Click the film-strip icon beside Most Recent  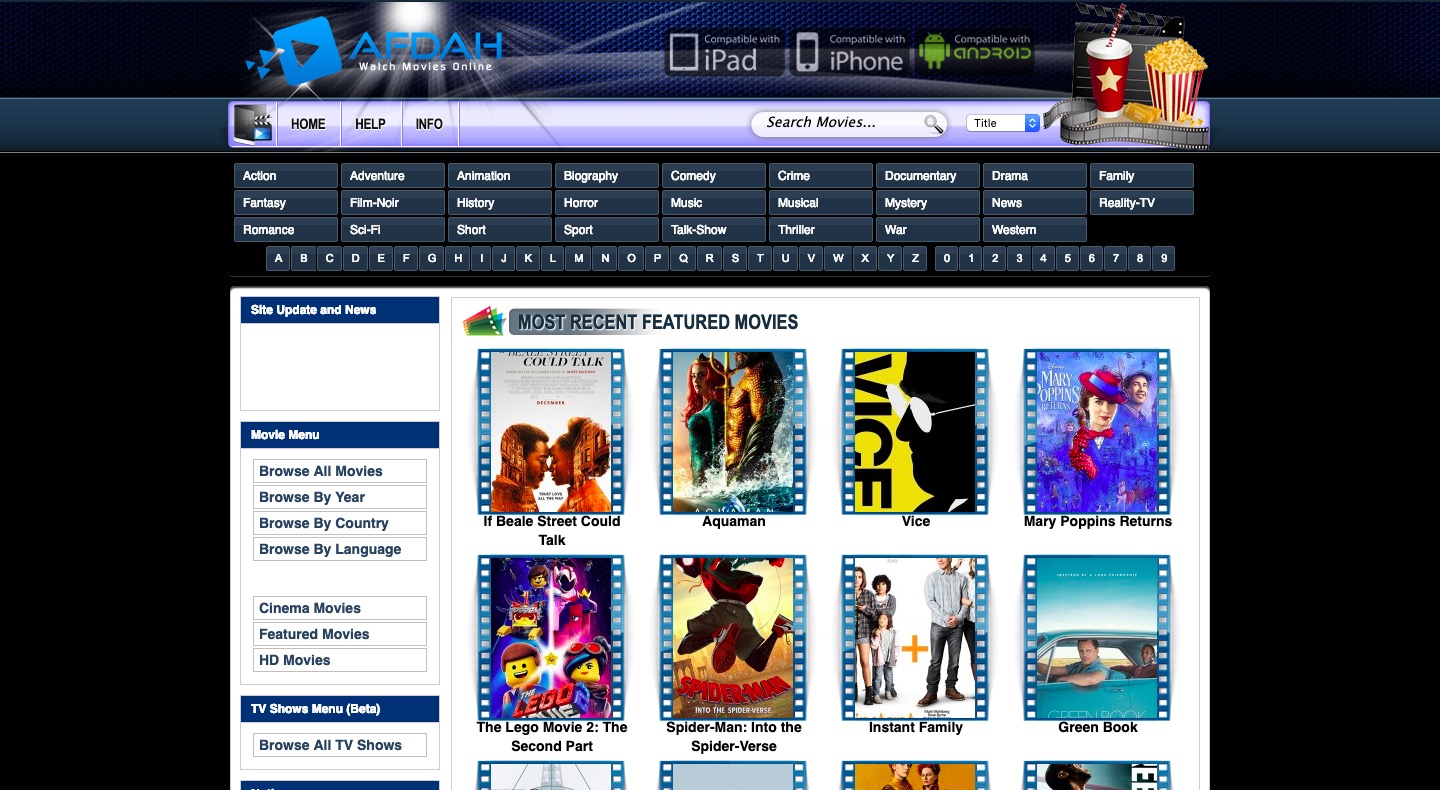pos(484,322)
